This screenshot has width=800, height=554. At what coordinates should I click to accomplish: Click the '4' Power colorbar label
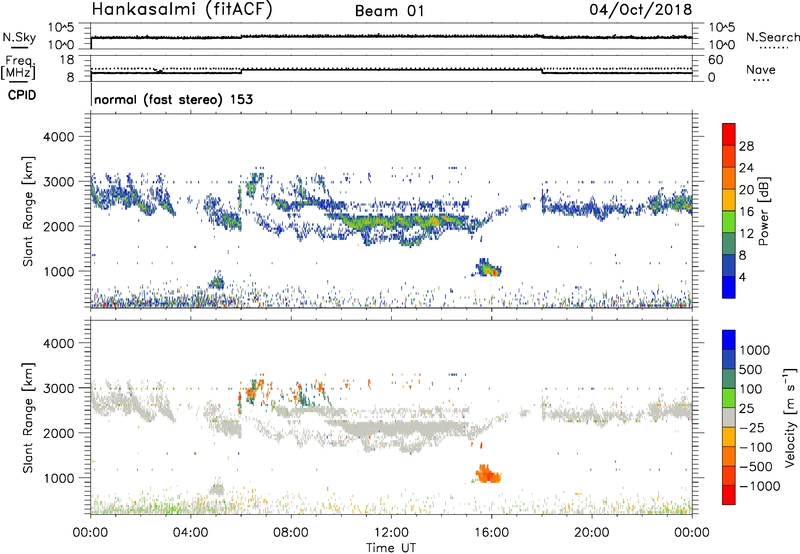click(742, 277)
